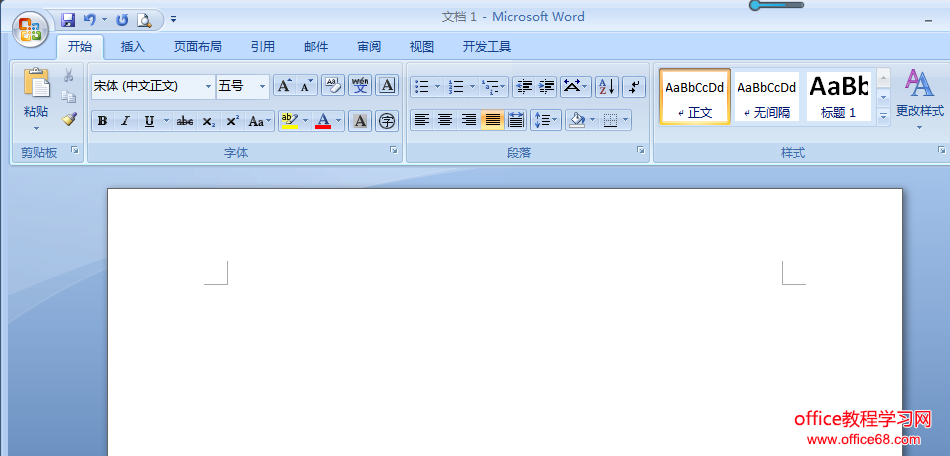Cut selection with scissors icon
Viewport: 950px width, 456px height.
[68, 75]
